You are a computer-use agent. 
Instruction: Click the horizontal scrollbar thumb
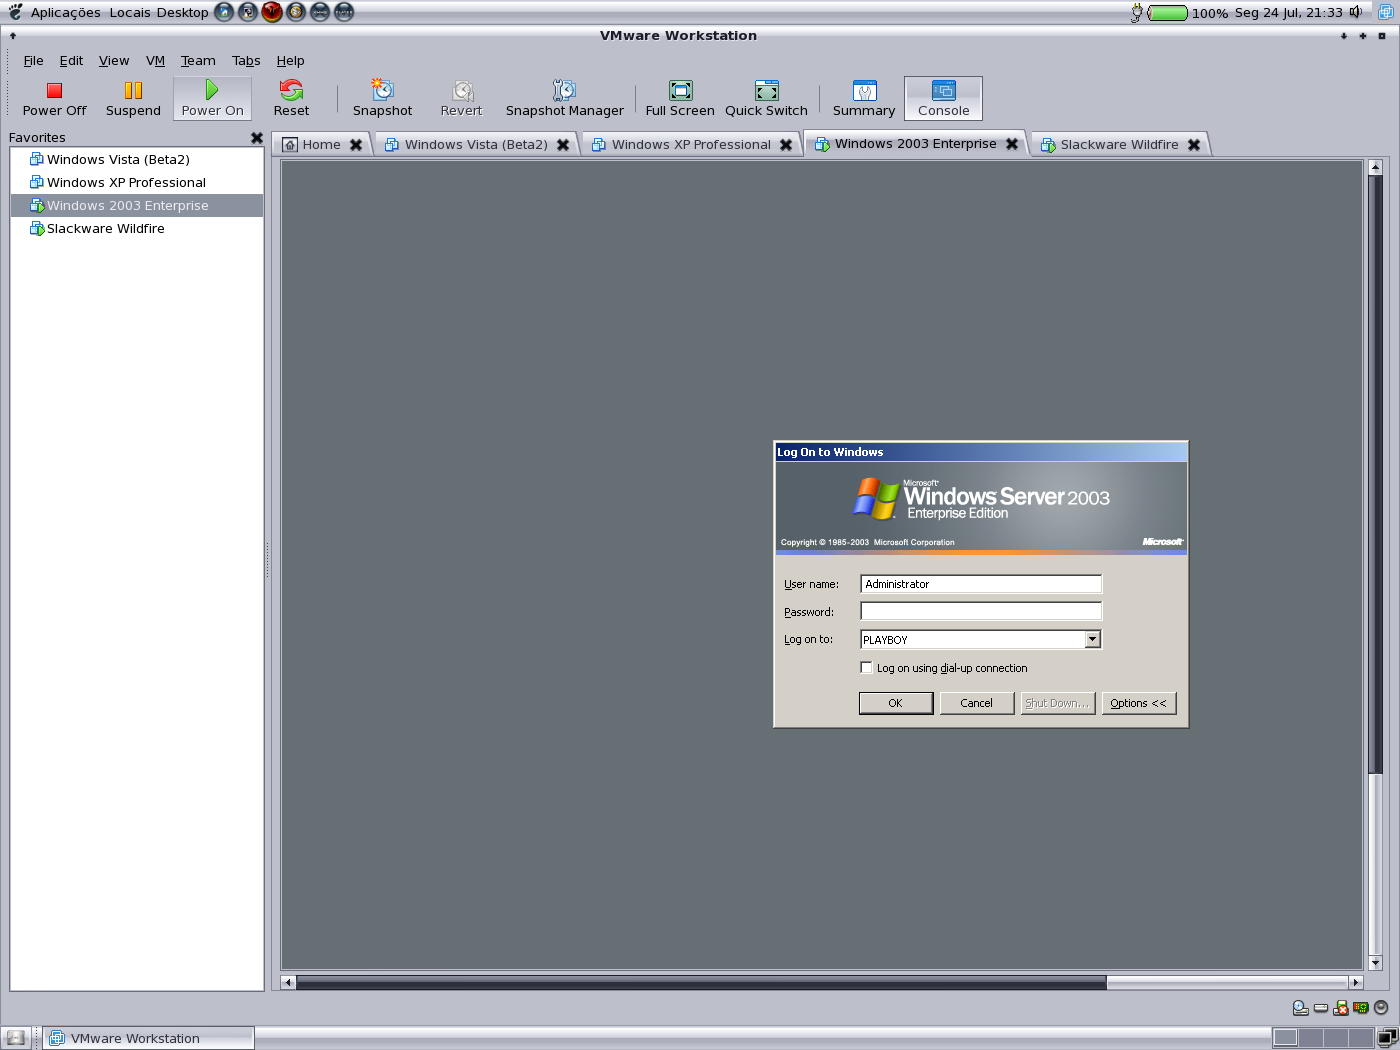701,982
